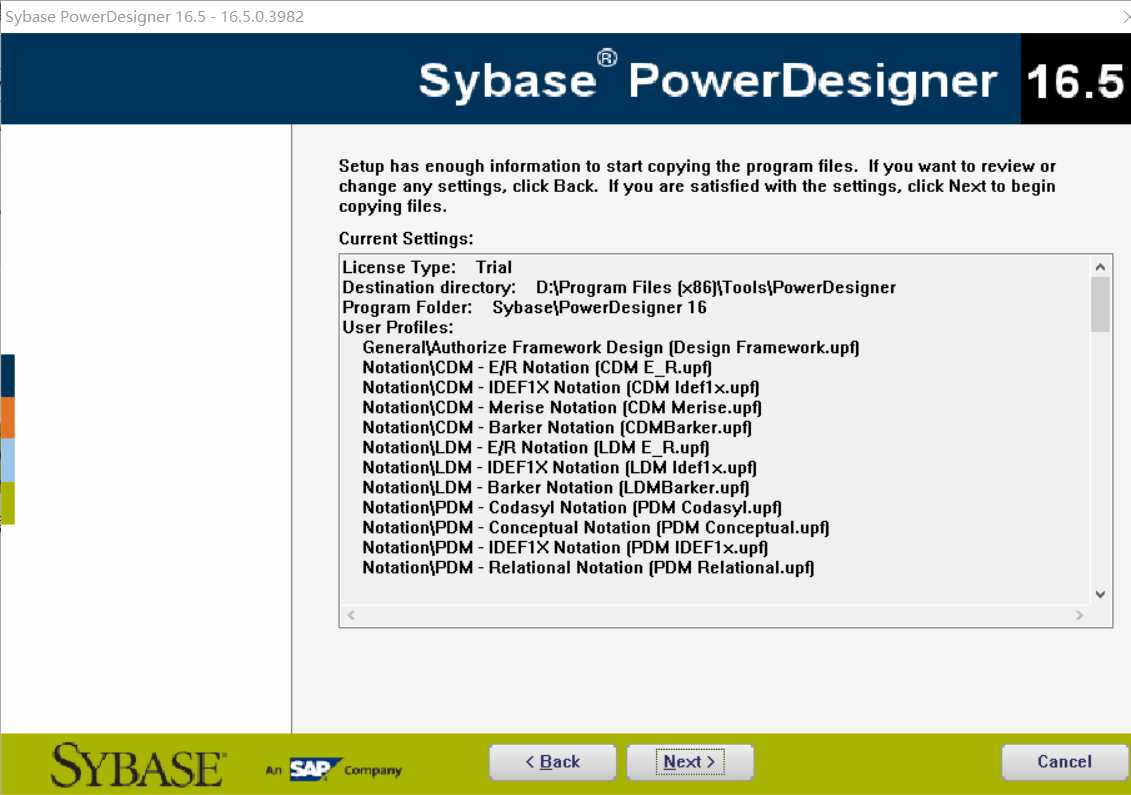Click the Current Settings: label
Image resolution: width=1131 pixels, height=795 pixels.
pyautogui.click(x=406, y=239)
